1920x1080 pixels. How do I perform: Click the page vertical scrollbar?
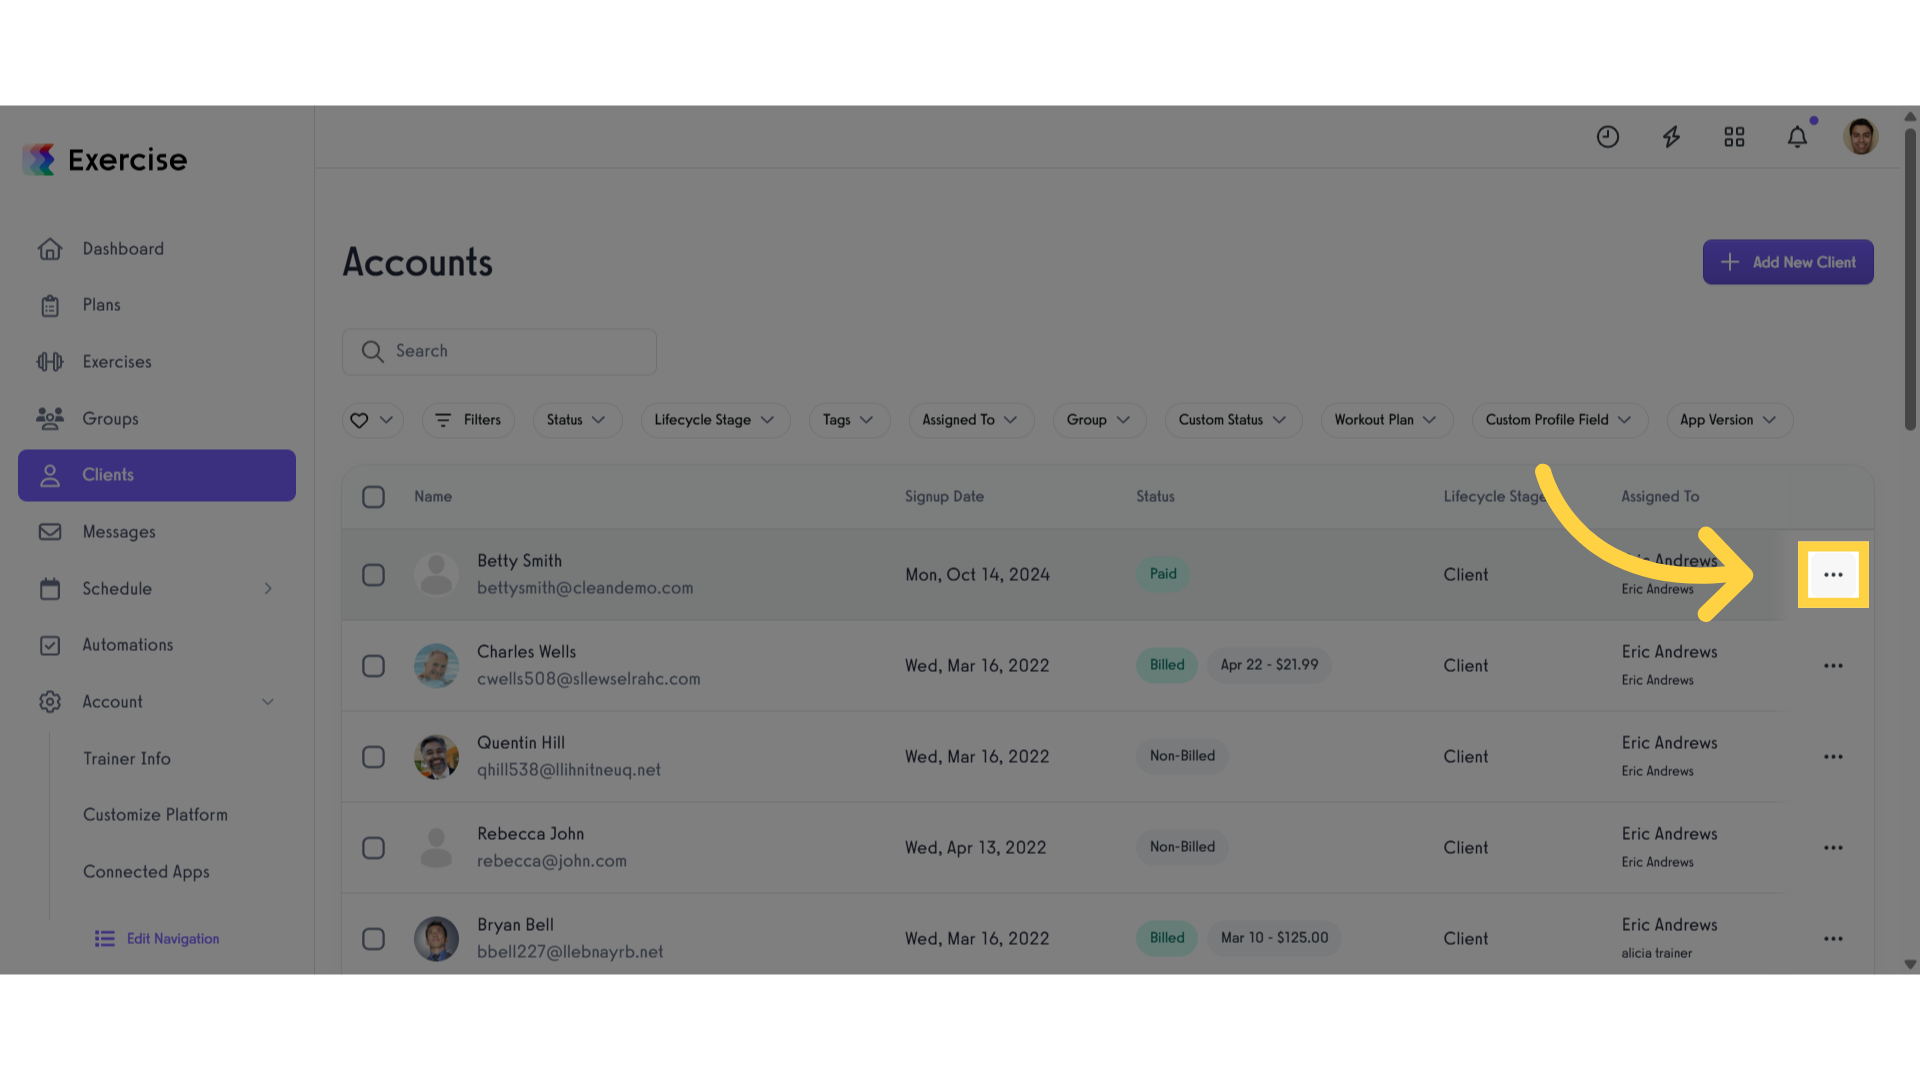click(x=1910, y=280)
